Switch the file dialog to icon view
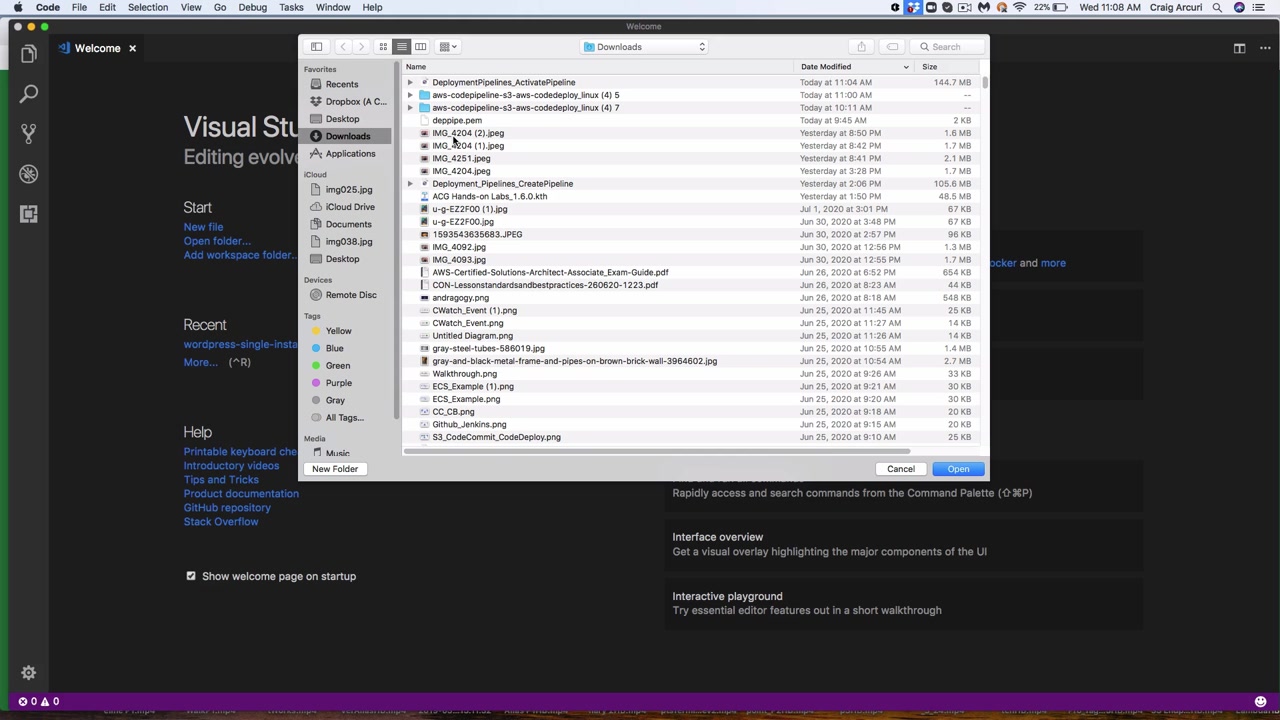 tap(383, 47)
